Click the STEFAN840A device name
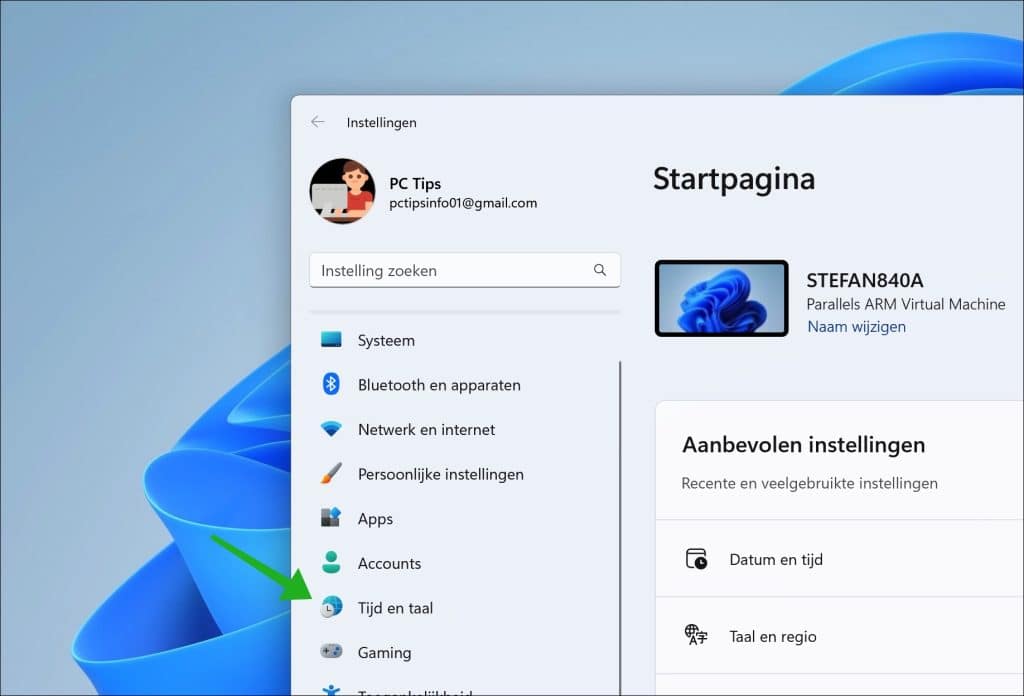Image resolution: width=1024 pixels, height=696 pixels. (x=865, y=280)
